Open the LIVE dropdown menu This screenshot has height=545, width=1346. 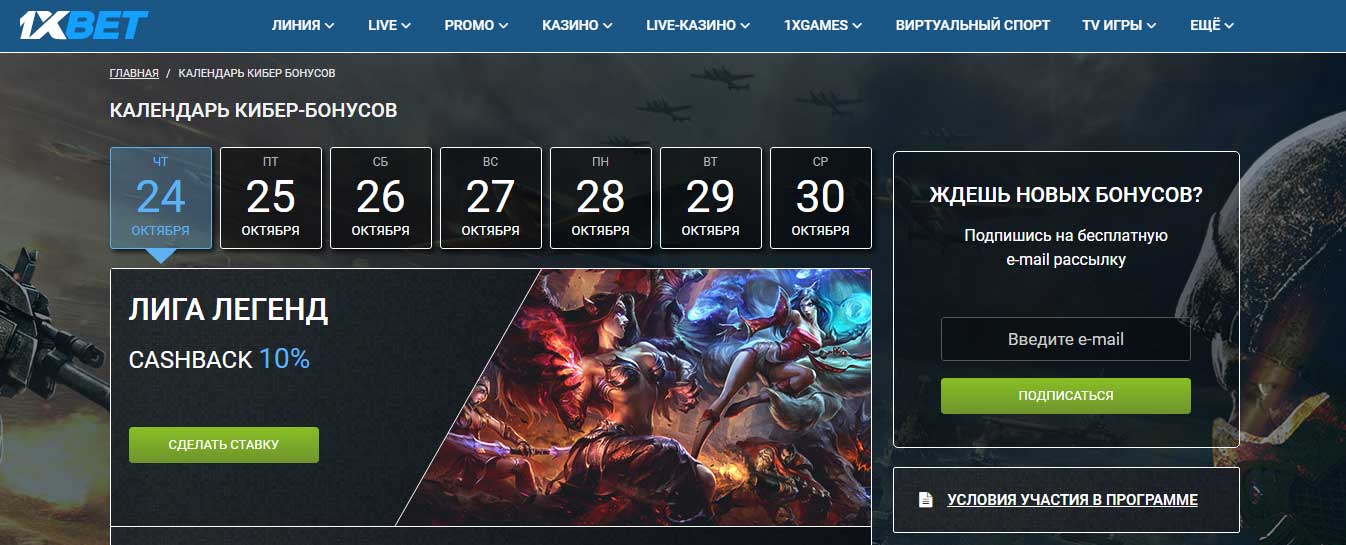point(389,25)
